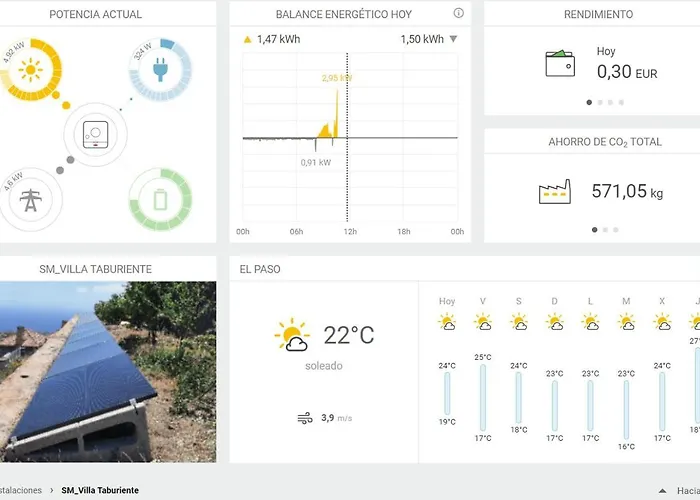Select second page dot in Rendimiento card
This screenshot has height=500, width=700.
pyautogui.click(x=600, y=102)
